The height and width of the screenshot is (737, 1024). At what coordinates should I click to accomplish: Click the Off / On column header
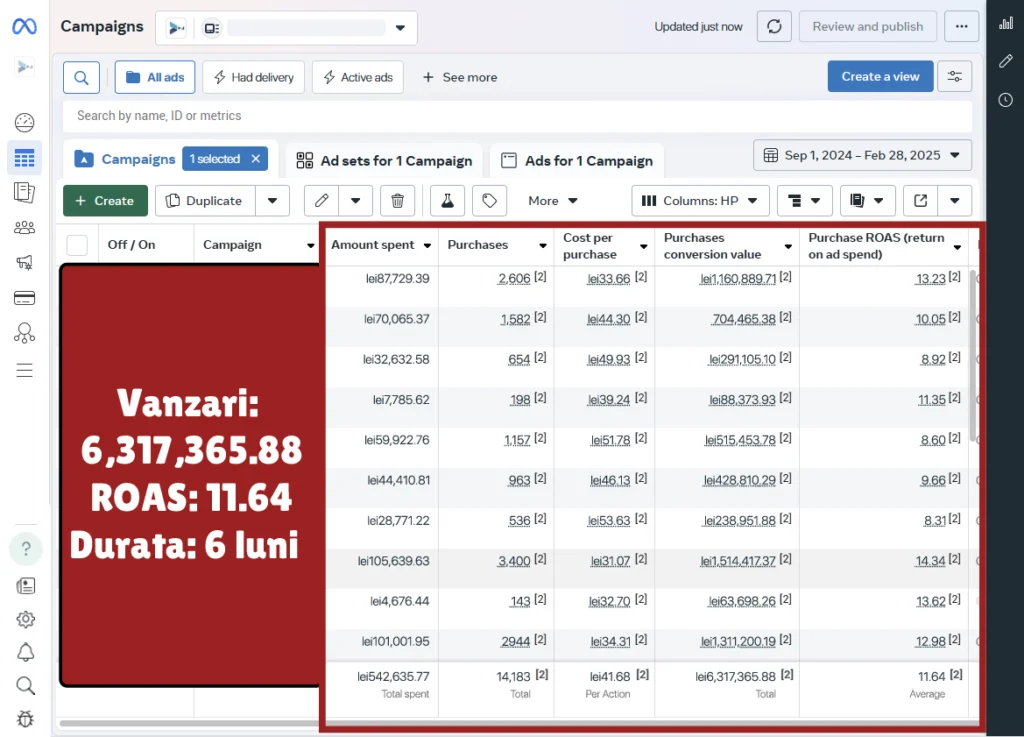(x=131, y=245)
